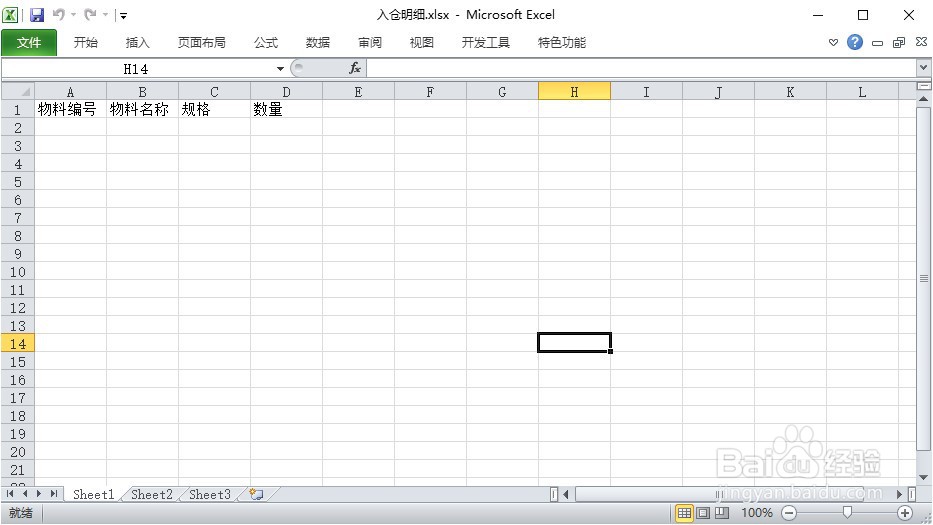Switch to the 审阅 ribbon tab
The image size is (933, 525).
[370, 42]
